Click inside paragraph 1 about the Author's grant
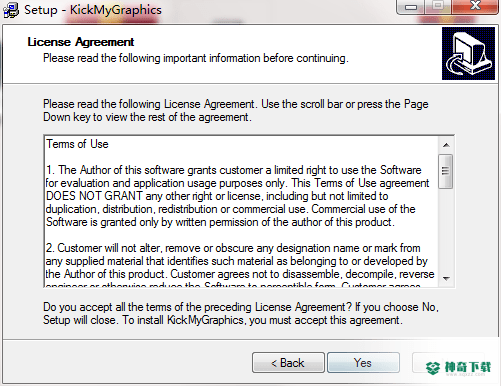This screenshot has width=501, height=386. tap(237, 196)
